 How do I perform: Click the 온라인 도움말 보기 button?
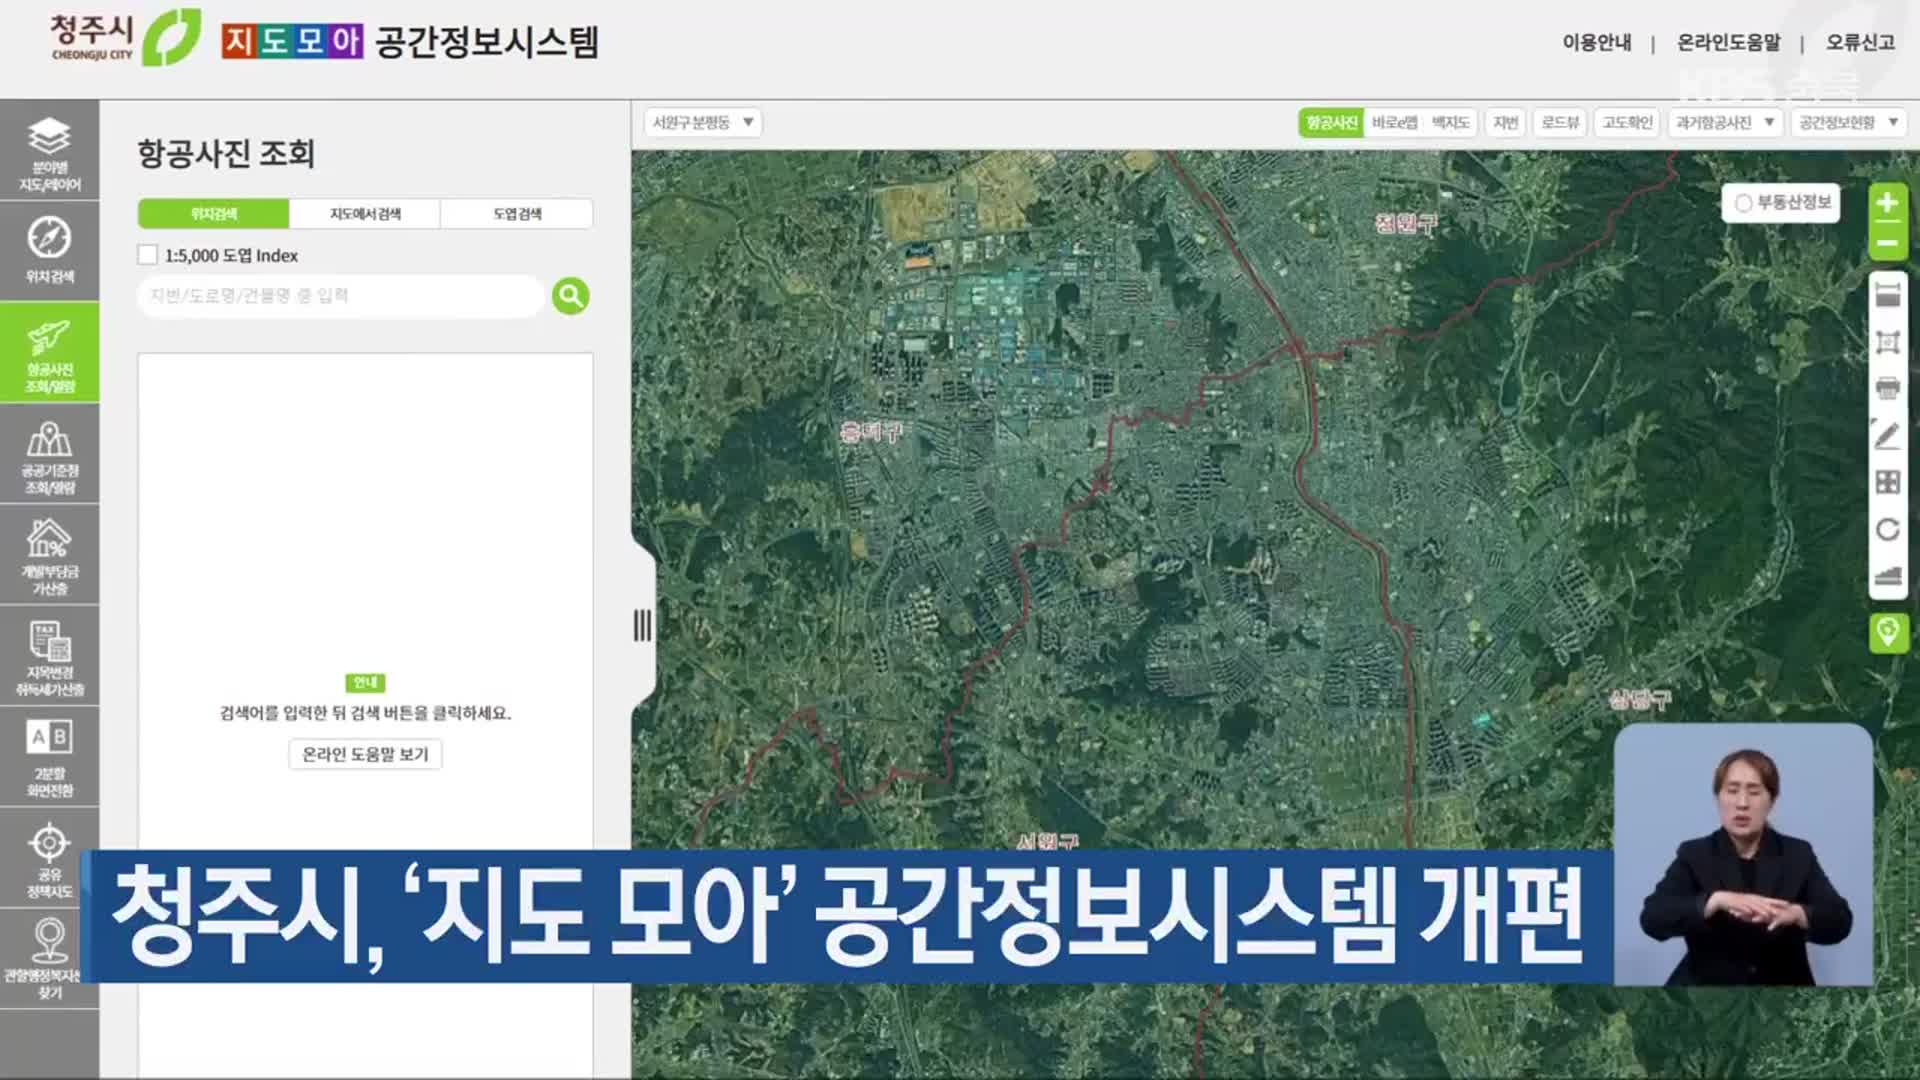[x=365, y=754]
